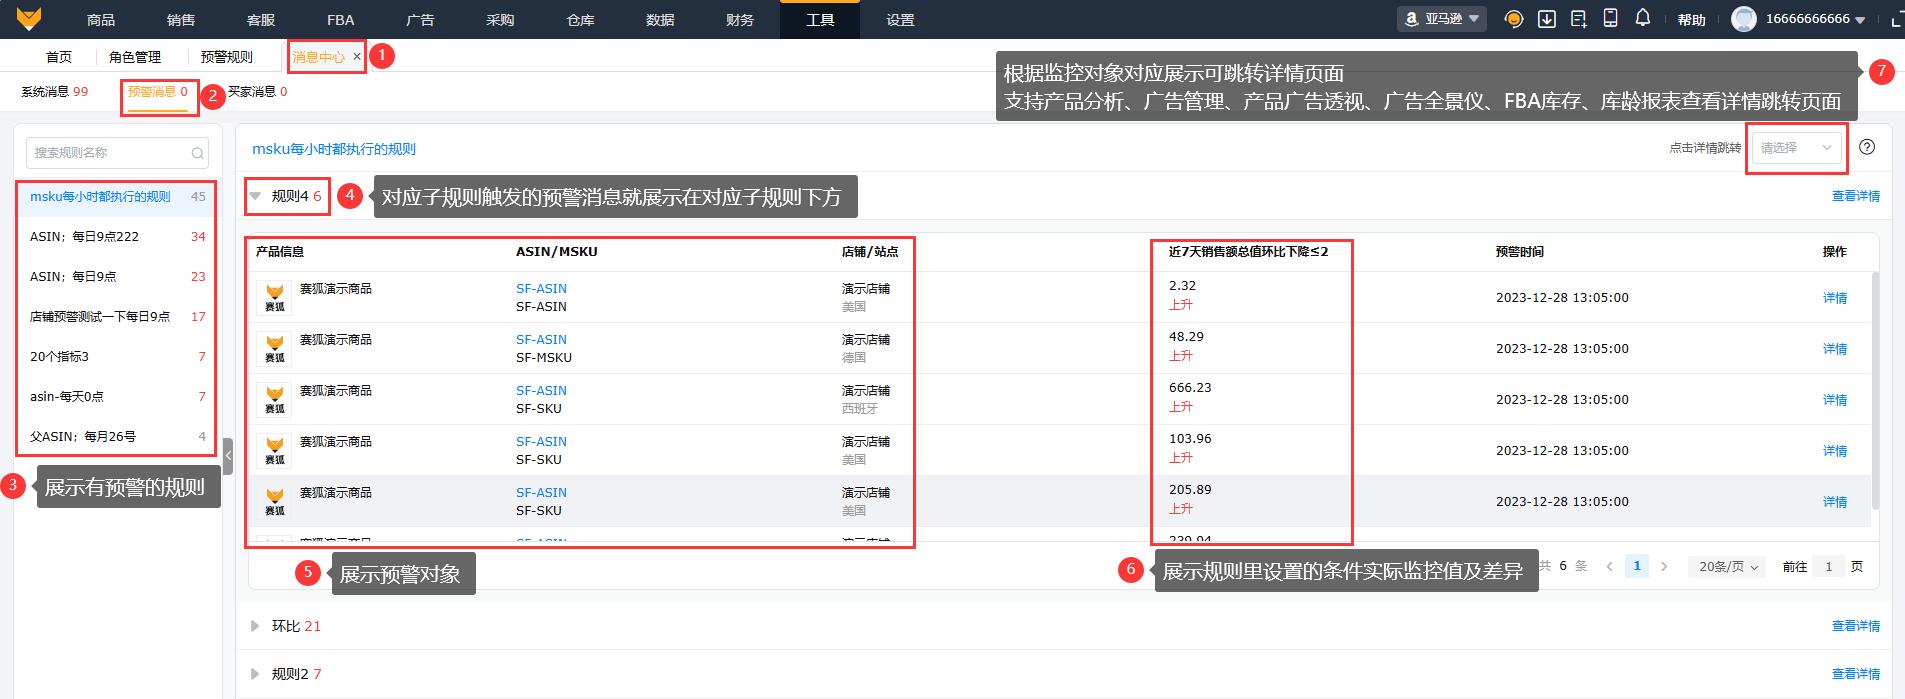Open 详情 for the 2.32 row
The image size is (1905, 699).
tap(1834, 297)
